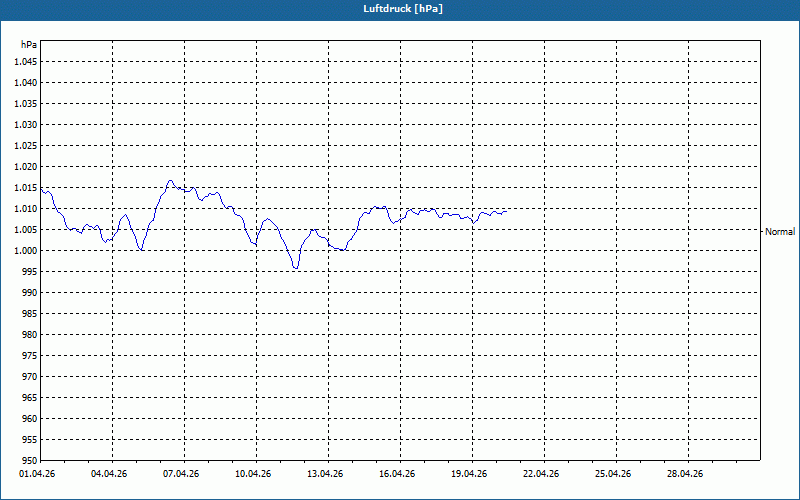
Task: Click the 1.010 axis value
Action: (26, 209)
